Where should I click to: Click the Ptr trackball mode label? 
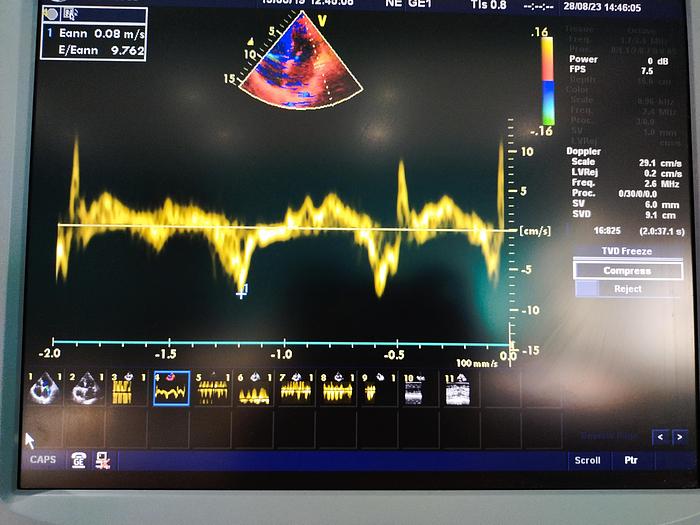pyautogui.click(x=631, y=460)
